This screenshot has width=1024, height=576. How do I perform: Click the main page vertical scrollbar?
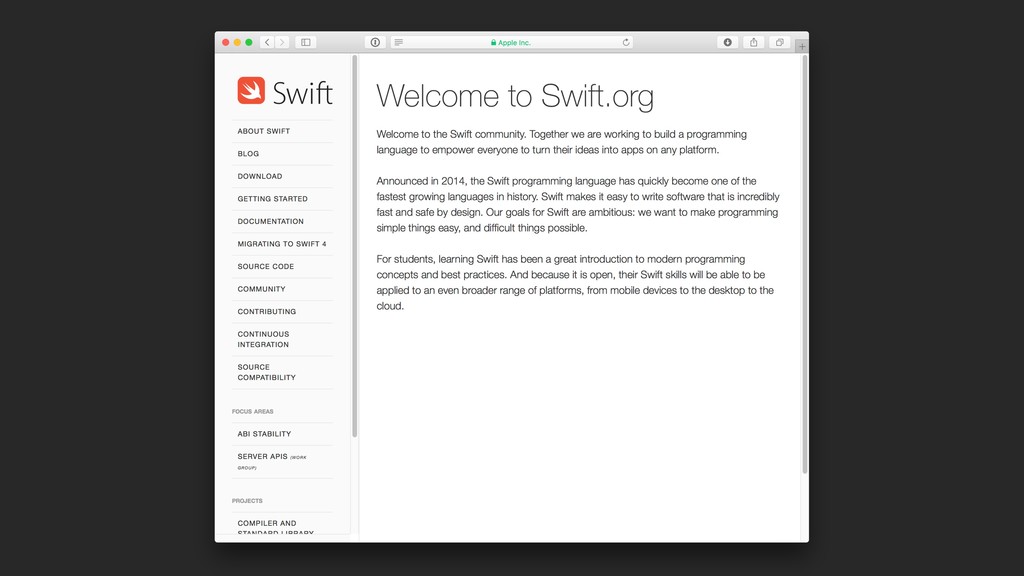pyautogui.click(x=805, y=264)
